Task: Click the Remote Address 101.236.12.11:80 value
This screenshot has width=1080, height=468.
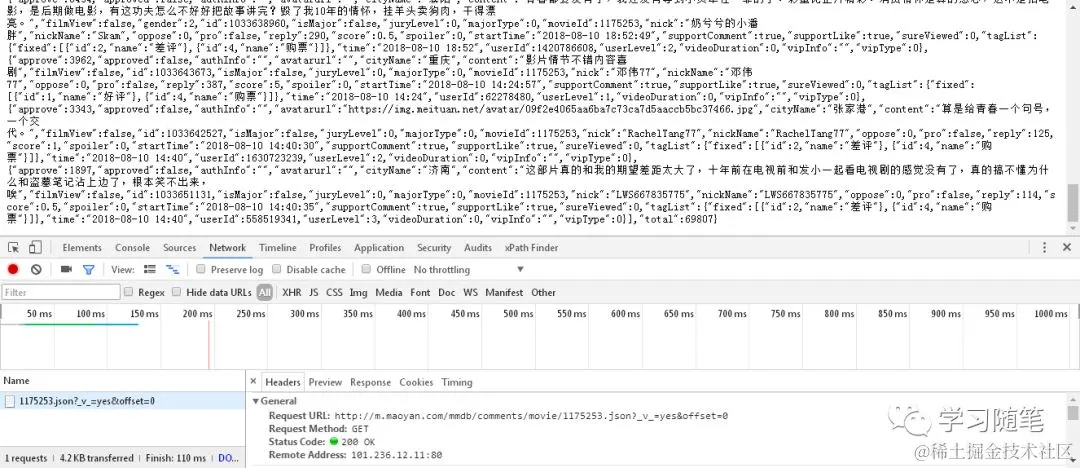Action: pyautogui.click(x=396, y=455)
